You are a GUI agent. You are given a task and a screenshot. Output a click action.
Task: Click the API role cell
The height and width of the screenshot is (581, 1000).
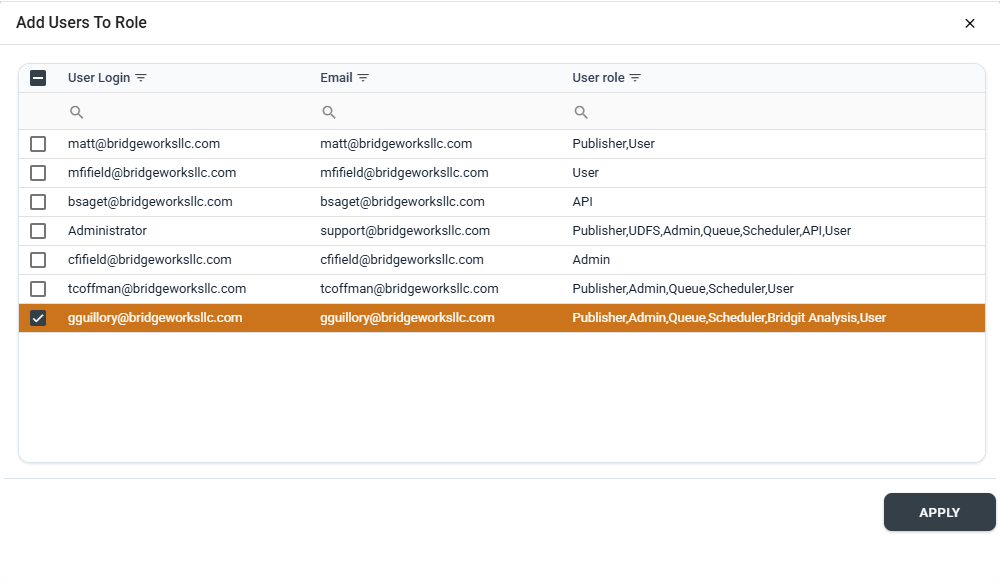click(x=582, y=202)
